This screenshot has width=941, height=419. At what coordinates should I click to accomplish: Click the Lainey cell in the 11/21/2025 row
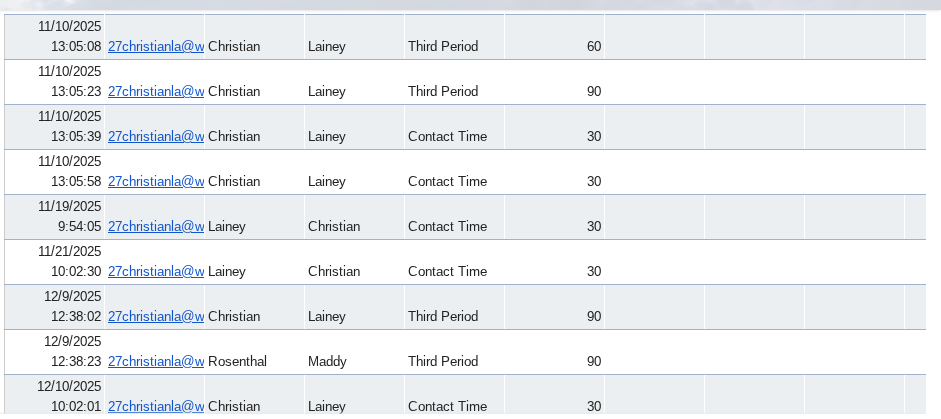[227, 271]
